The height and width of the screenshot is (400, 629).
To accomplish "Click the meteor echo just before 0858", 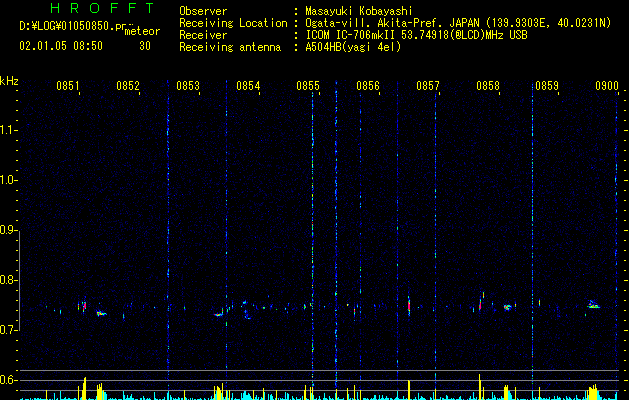I will point(480,305).
